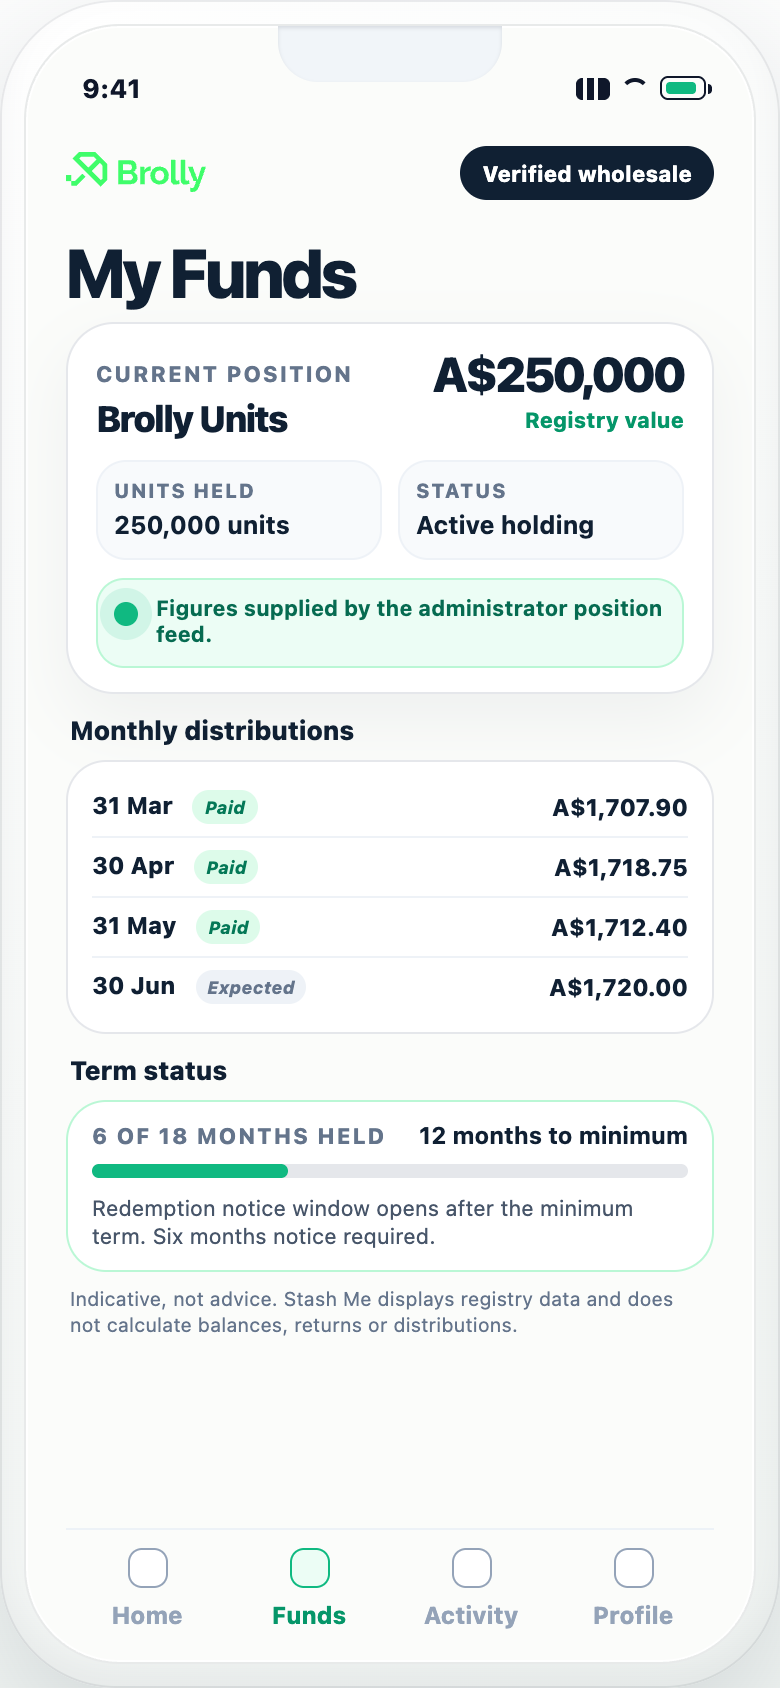Image resolution: width=780 pixels, height=1688 pixels.
Task: Select the 31 Mar distribution date
Action: [x=132, y=806]
